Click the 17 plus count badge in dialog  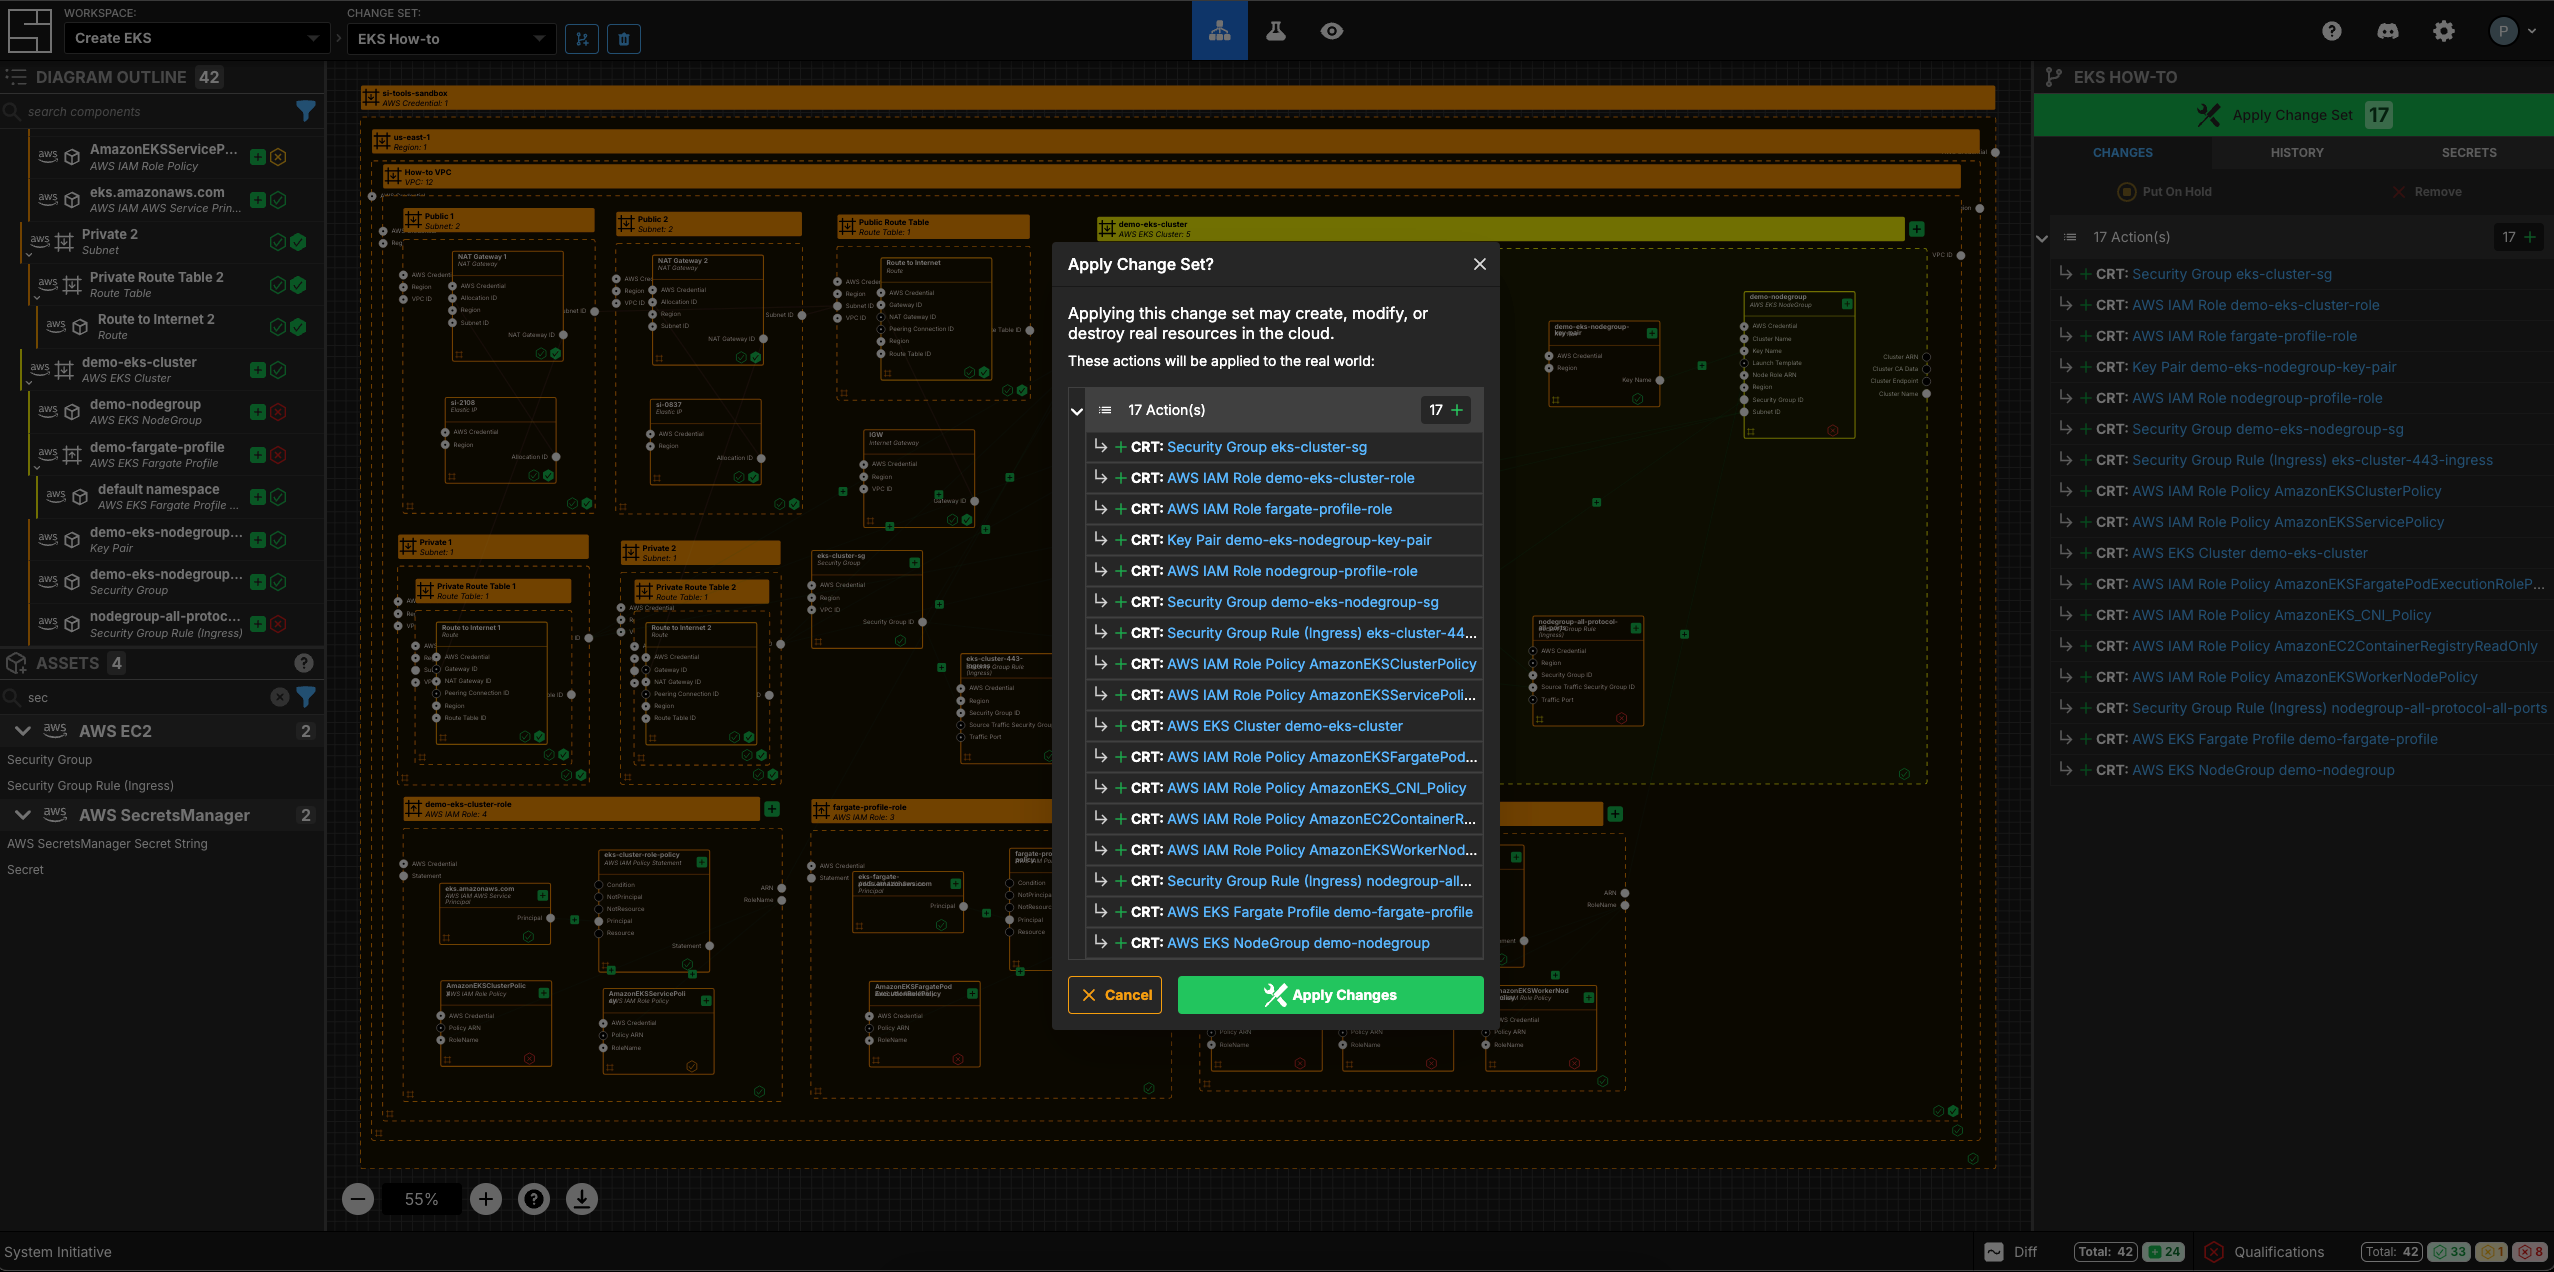pos(1446,410)
